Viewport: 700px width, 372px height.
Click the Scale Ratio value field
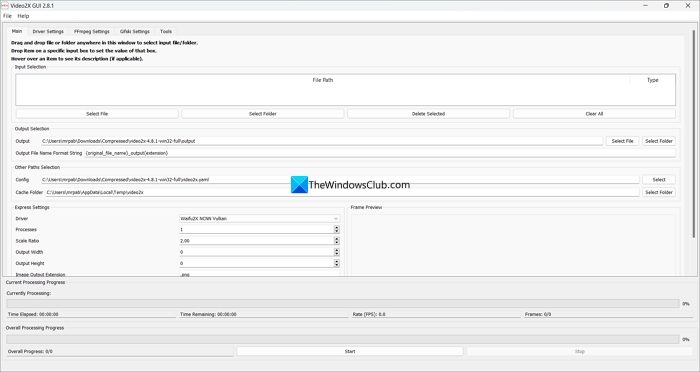[x=256, y=241]
